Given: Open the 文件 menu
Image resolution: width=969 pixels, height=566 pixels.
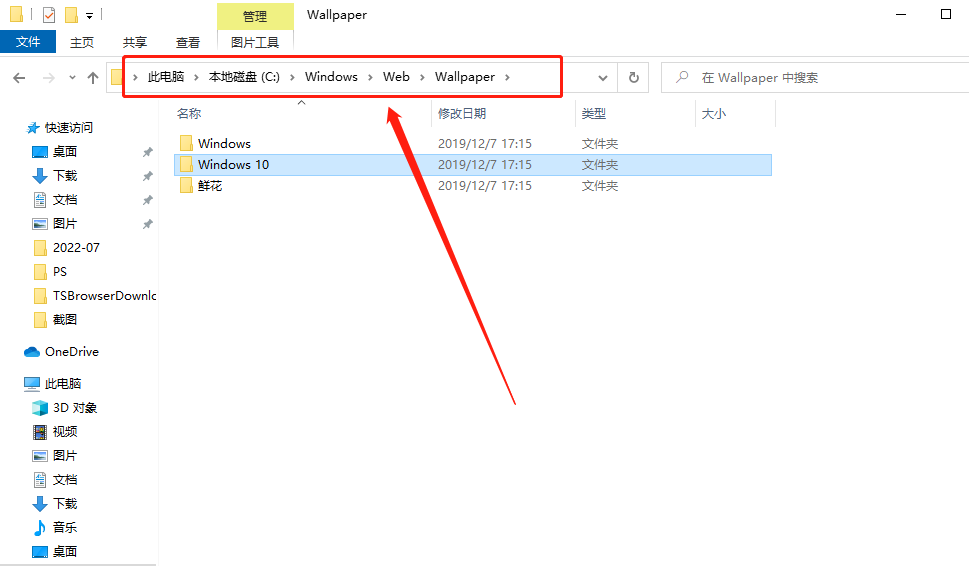Looking at the screenshot, I should pos(28,42).
